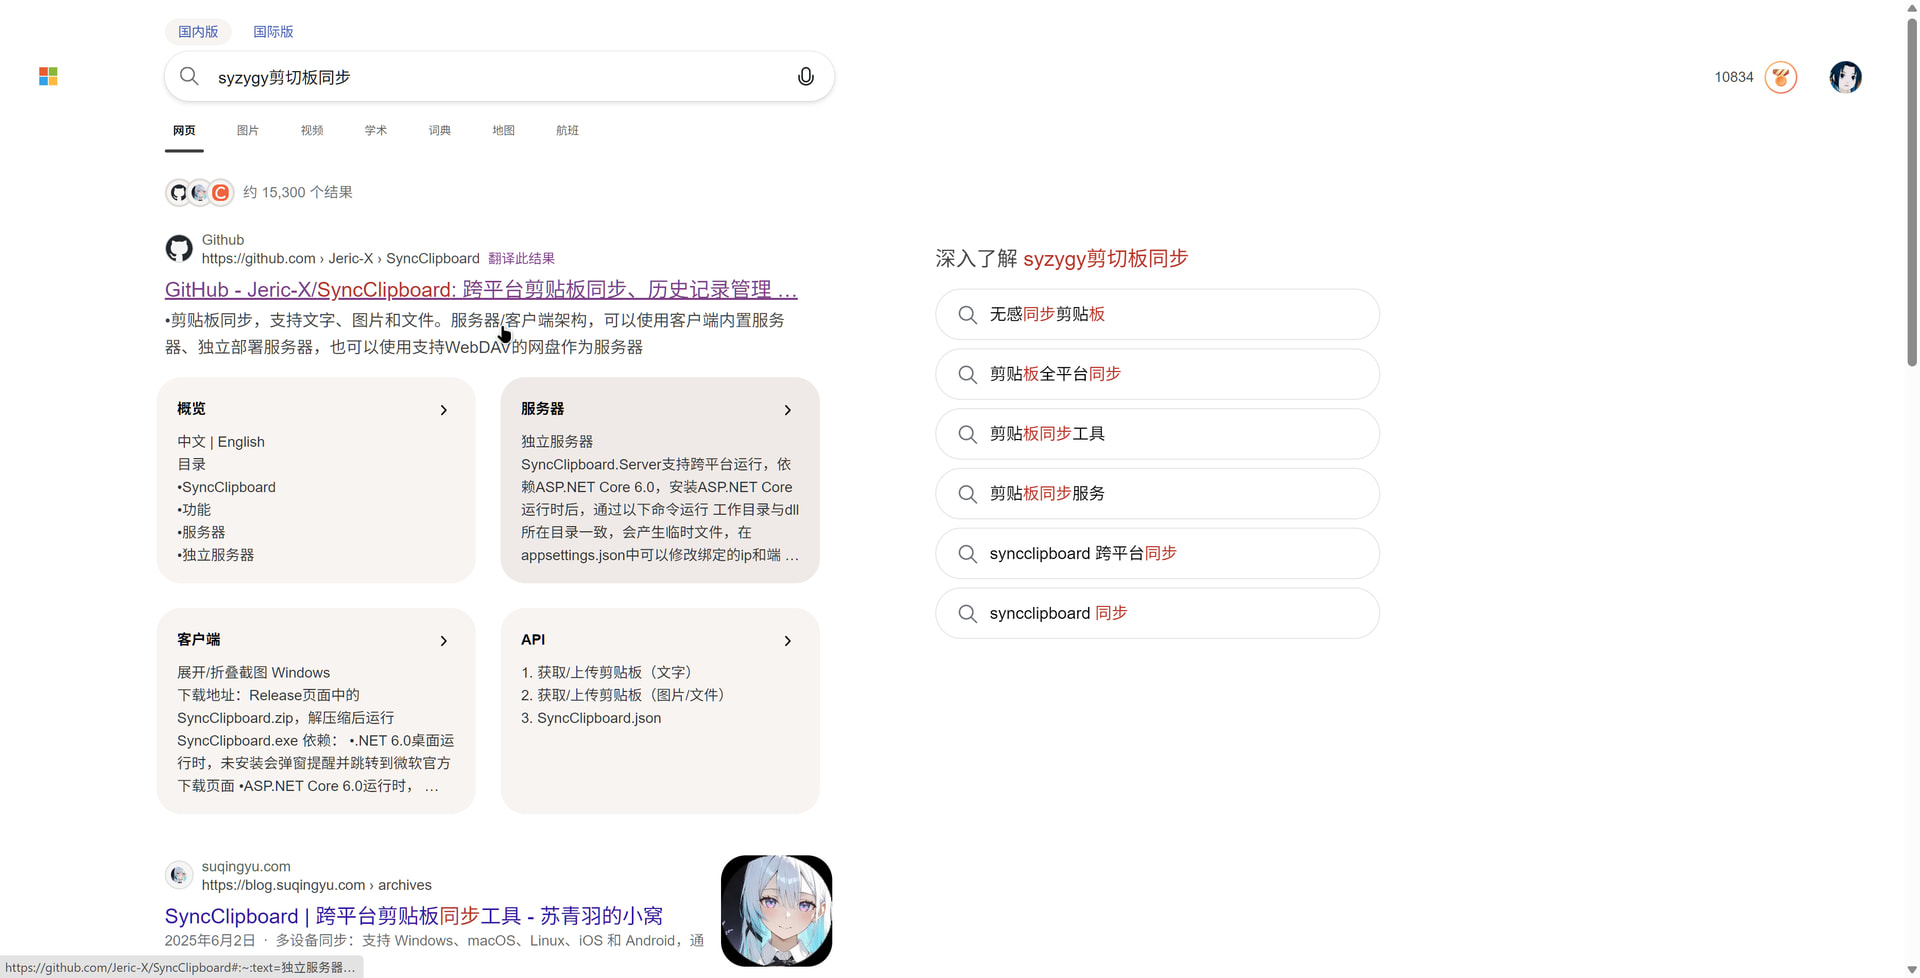1920x978 pixels.
Task: Switch to 国内版 search mode
Action: click(x=198, y=32)
